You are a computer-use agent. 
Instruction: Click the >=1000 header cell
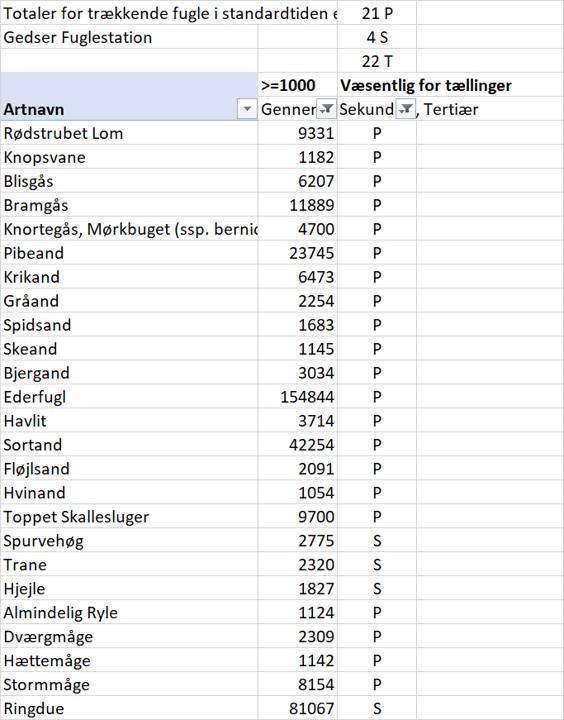pyautogui.click(x=298, y=85)
